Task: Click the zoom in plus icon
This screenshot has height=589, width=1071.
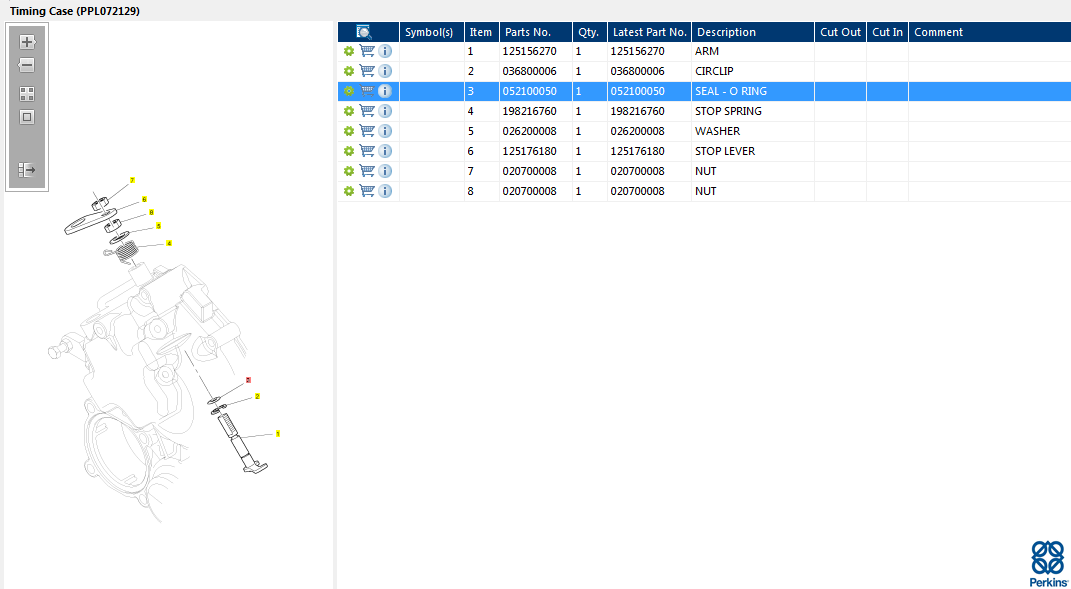Action: click(x=27, y=42)
